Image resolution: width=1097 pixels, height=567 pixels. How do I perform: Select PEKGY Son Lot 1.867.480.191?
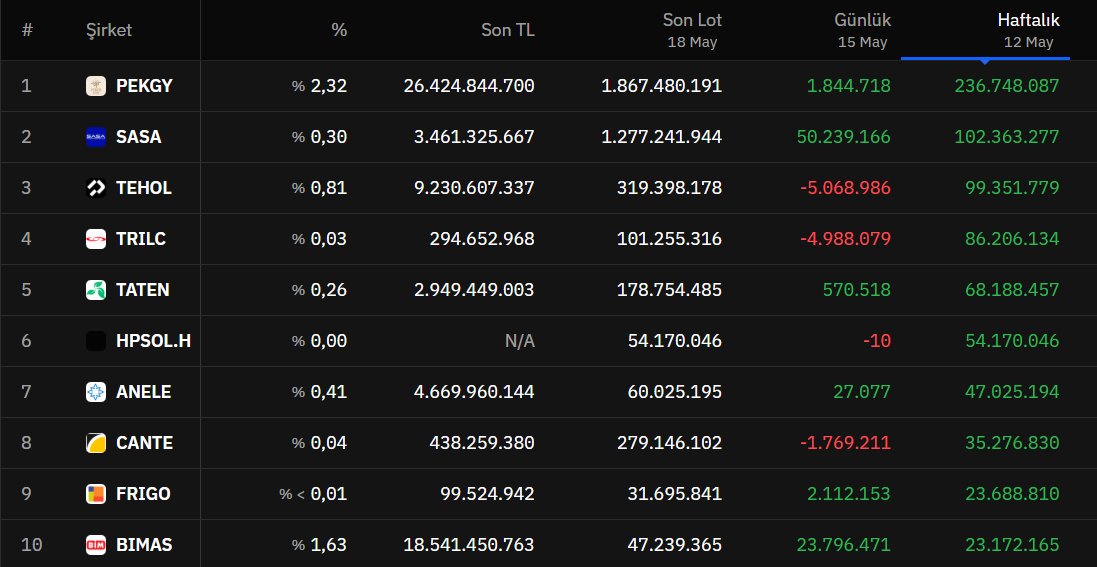click(x=662, y=86)
